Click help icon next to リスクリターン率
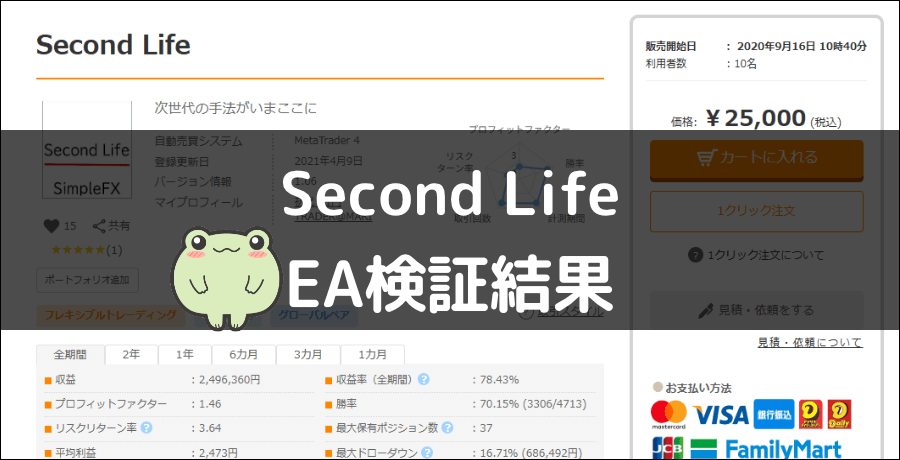 tap(146, 428)
